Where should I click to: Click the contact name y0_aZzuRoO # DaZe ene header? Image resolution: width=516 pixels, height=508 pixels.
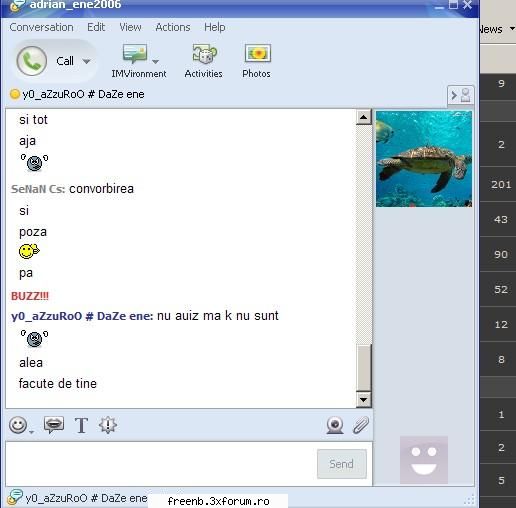[83, 94]
